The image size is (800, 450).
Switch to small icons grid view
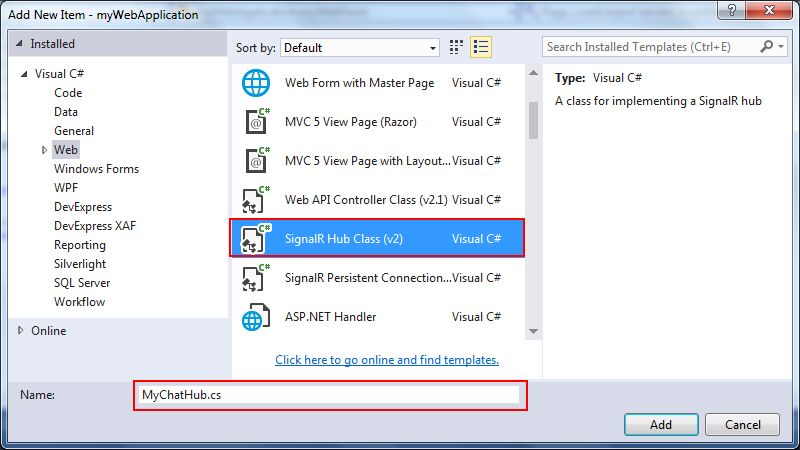pyautogui.click(x=457, y=47)
